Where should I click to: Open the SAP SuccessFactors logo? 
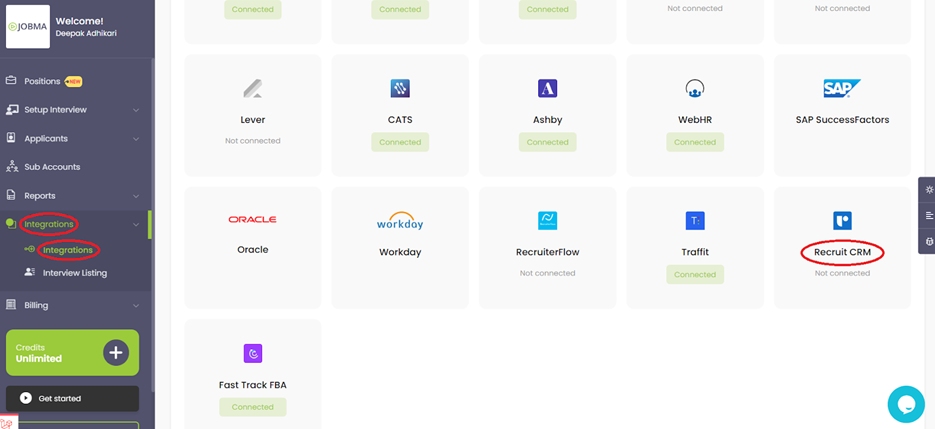[842, 88]
